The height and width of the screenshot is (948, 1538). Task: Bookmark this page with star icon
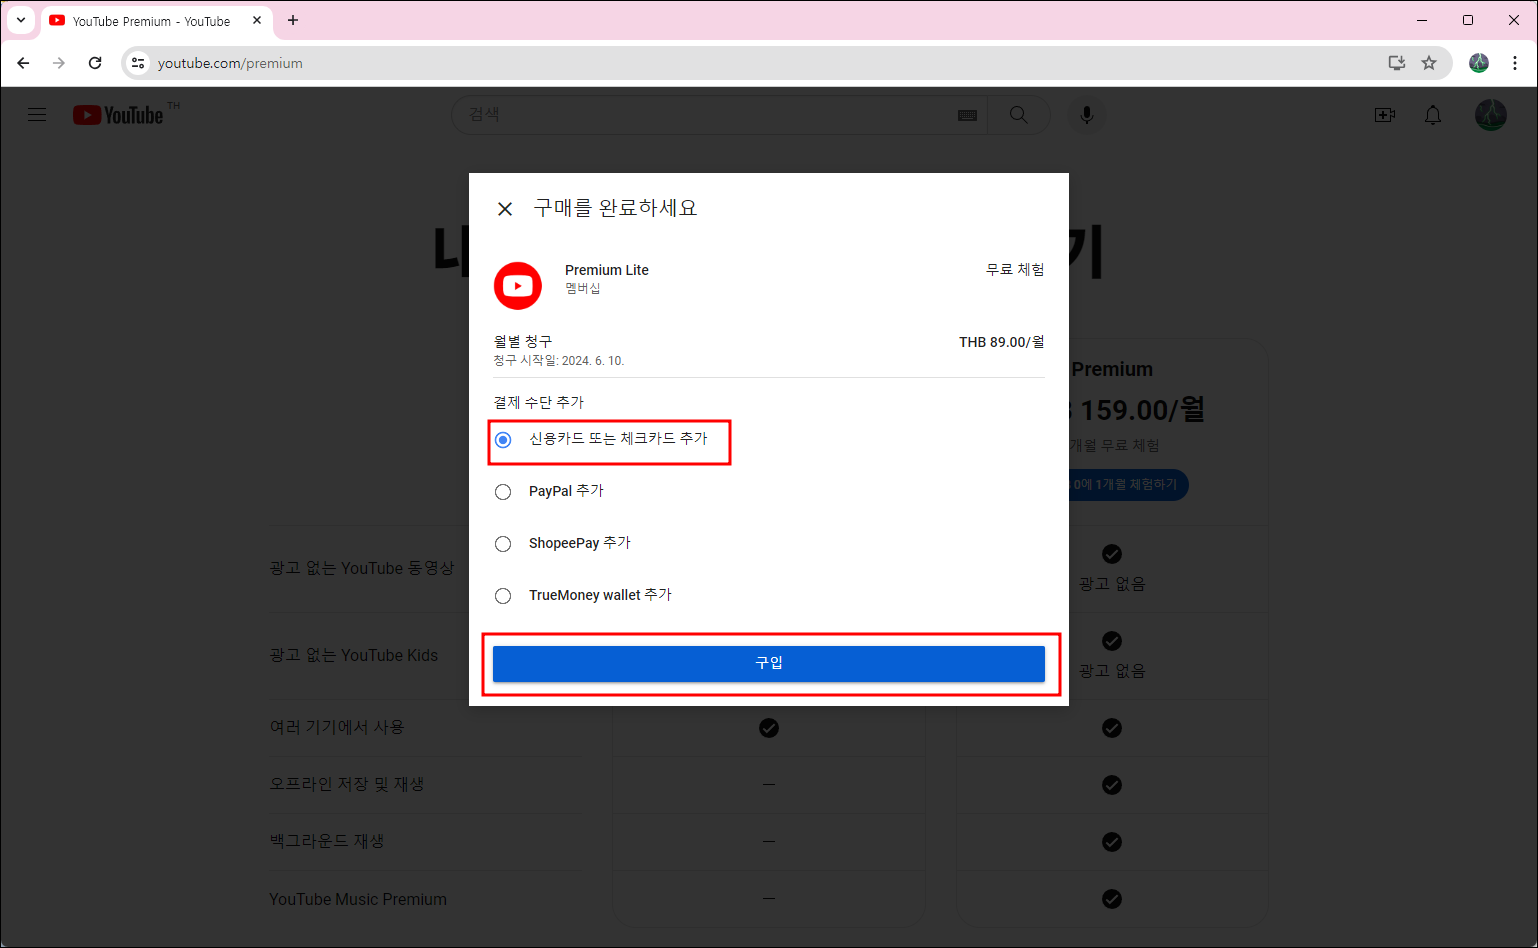(1429, 63)
